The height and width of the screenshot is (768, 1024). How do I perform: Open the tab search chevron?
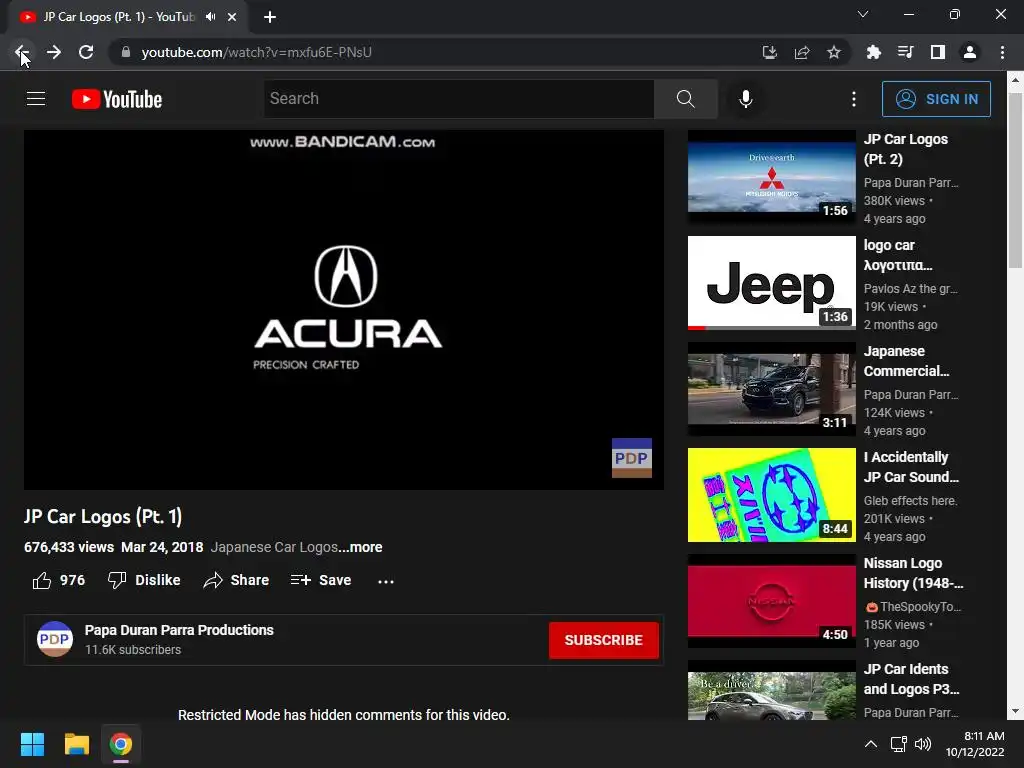tap(863, 14)
